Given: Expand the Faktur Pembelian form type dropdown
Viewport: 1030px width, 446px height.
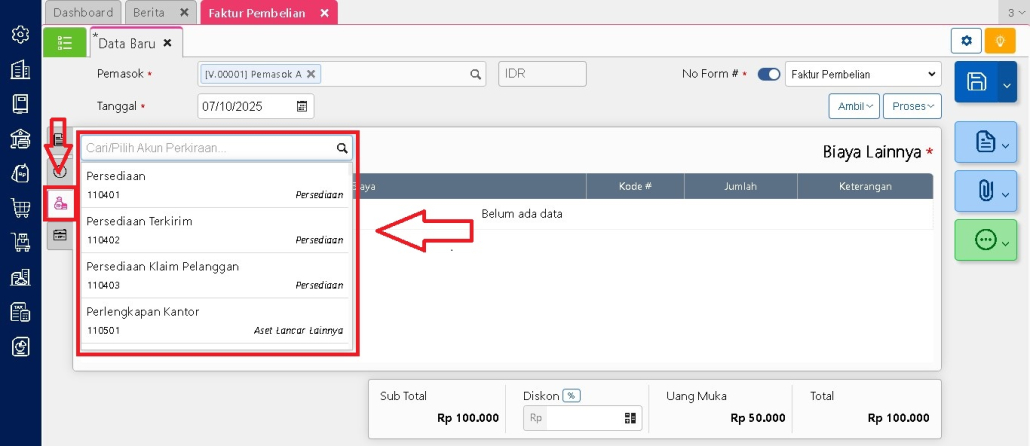Looking at the screenshot, I should (862, 74).
